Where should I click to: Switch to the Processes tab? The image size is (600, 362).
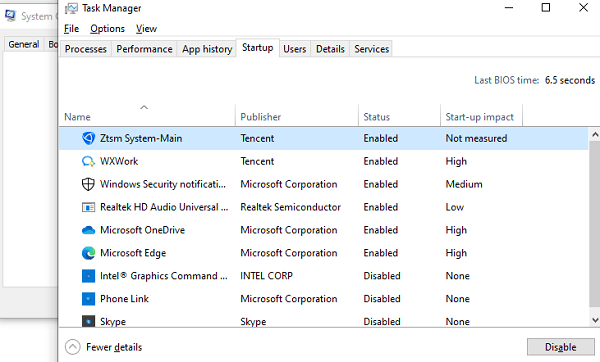click(x=86, y=49)
